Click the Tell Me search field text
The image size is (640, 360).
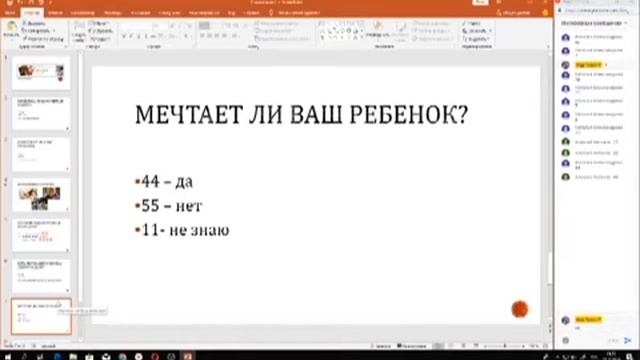pos(298,13)
